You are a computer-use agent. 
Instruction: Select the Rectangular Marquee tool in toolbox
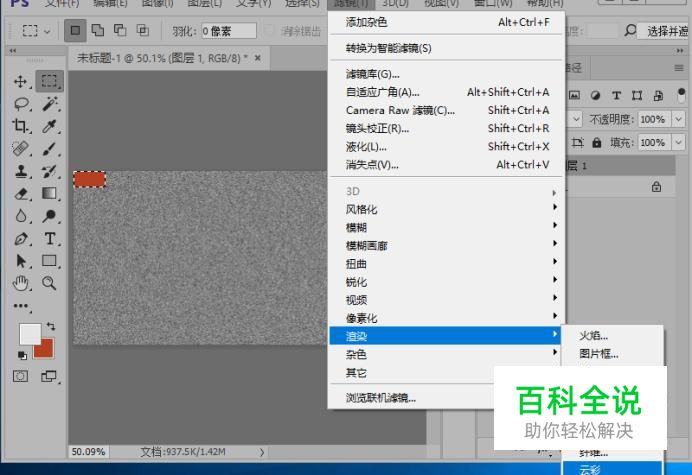pos(49,81)
